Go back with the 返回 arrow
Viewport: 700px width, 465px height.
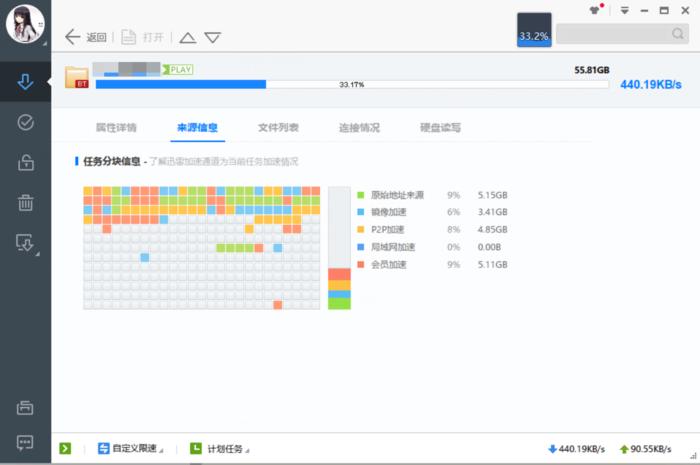pos(86,37)
